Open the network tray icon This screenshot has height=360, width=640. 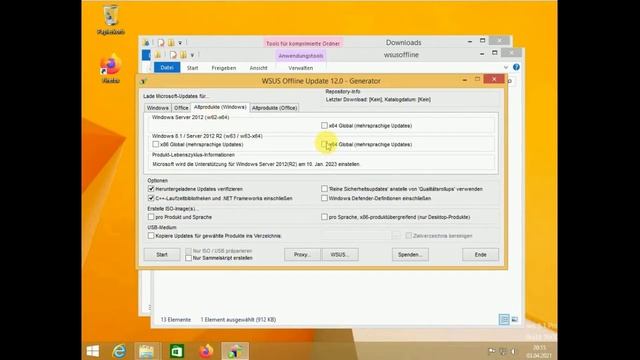503,351
